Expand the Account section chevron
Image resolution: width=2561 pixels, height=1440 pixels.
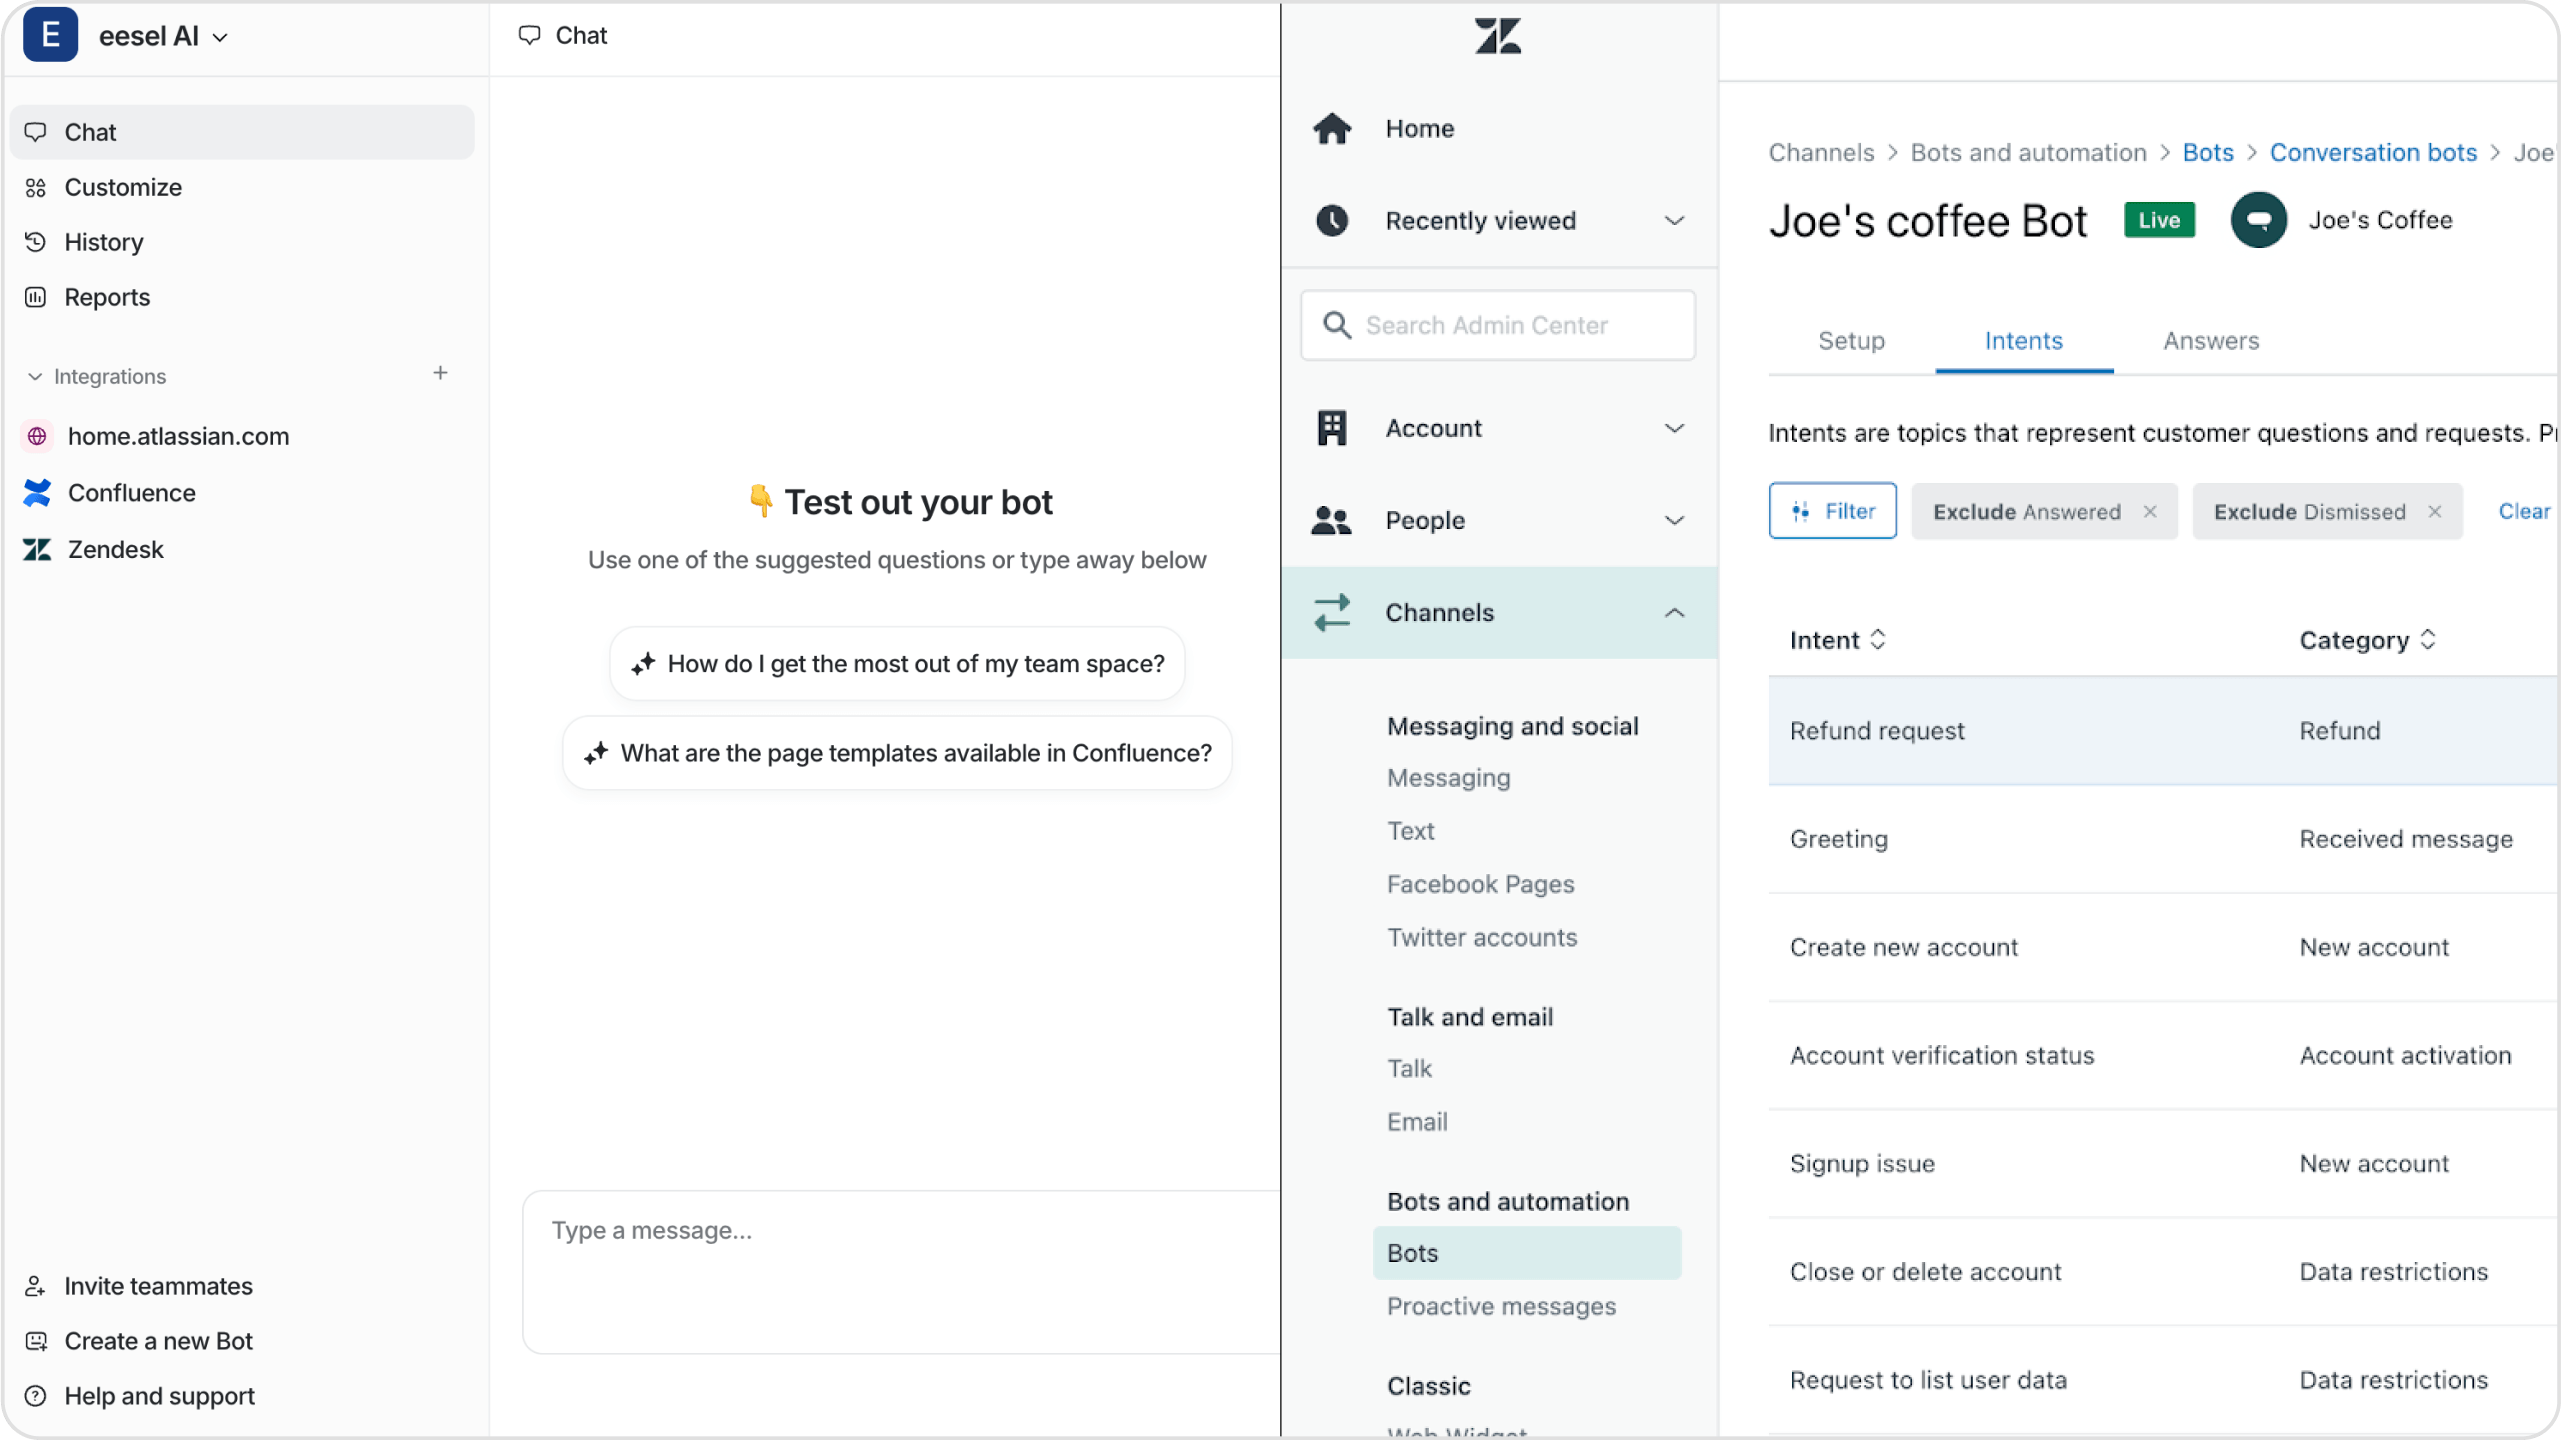1674,428
